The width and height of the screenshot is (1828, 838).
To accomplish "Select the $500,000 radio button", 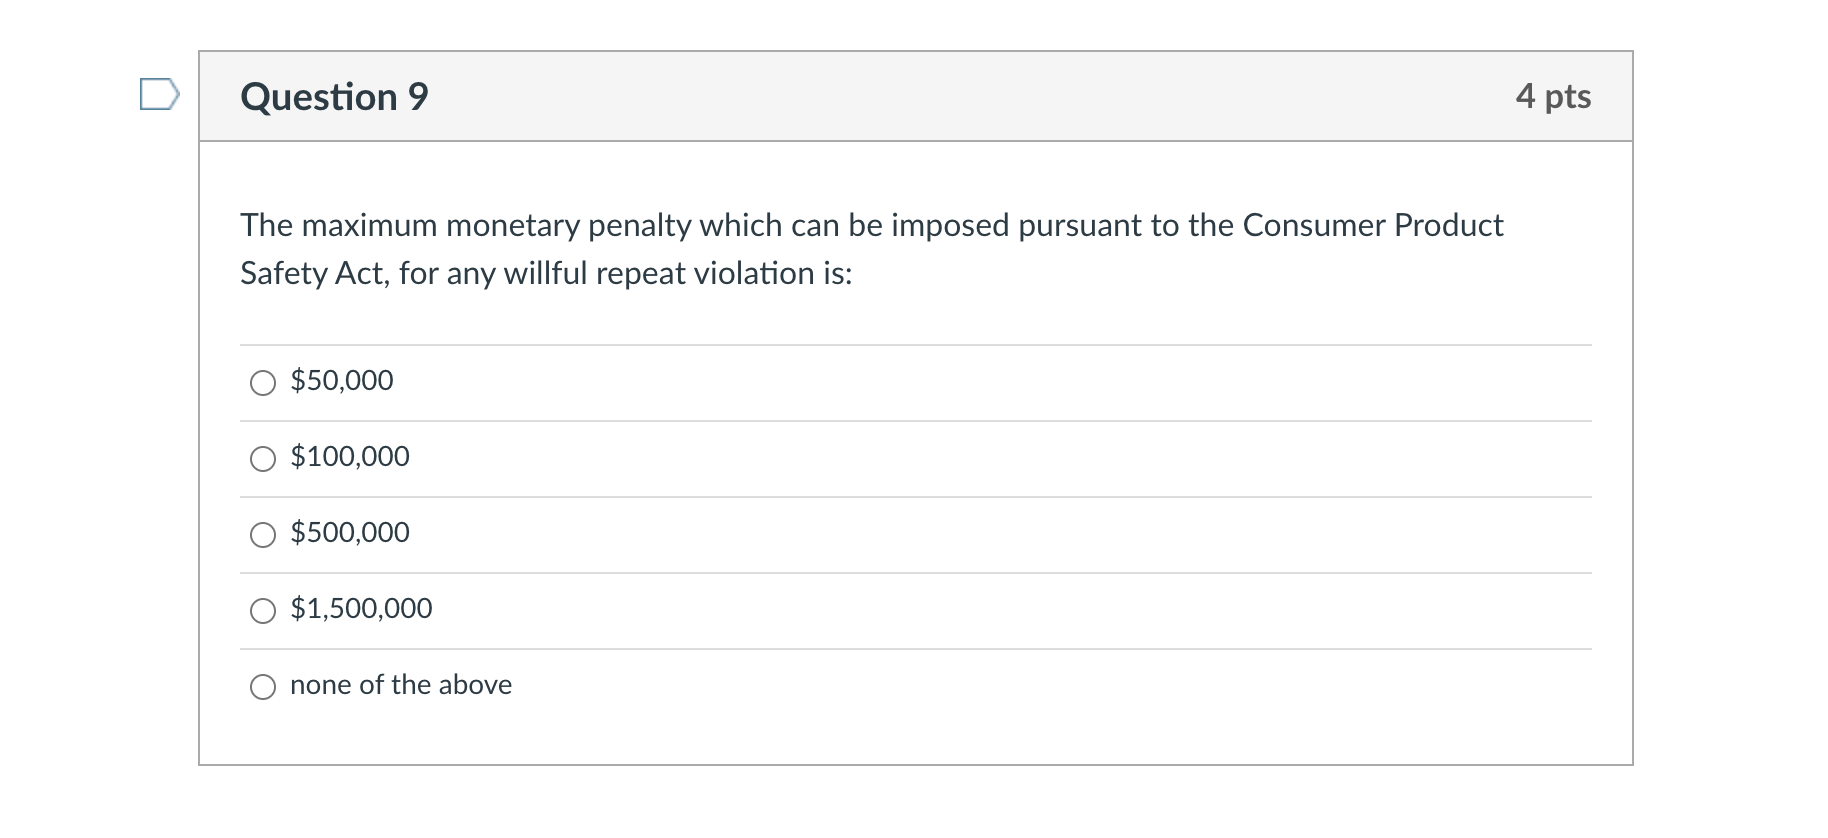I will [263, 534].
